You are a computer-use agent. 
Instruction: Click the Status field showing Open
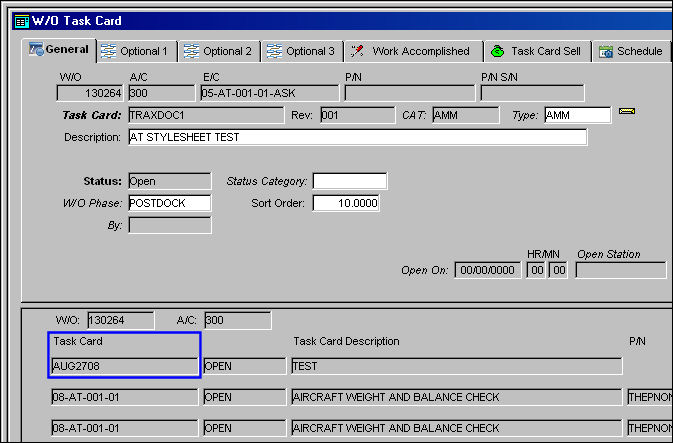tap(170, 181)
